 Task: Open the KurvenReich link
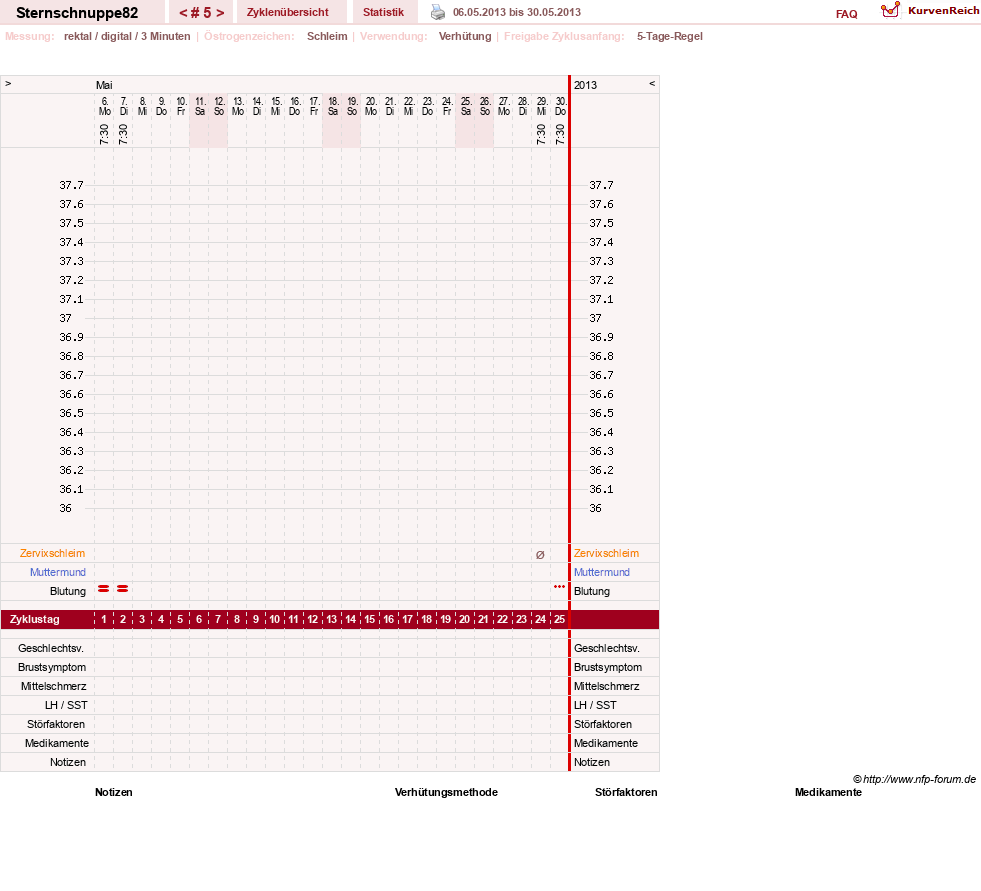pos(943,11)
